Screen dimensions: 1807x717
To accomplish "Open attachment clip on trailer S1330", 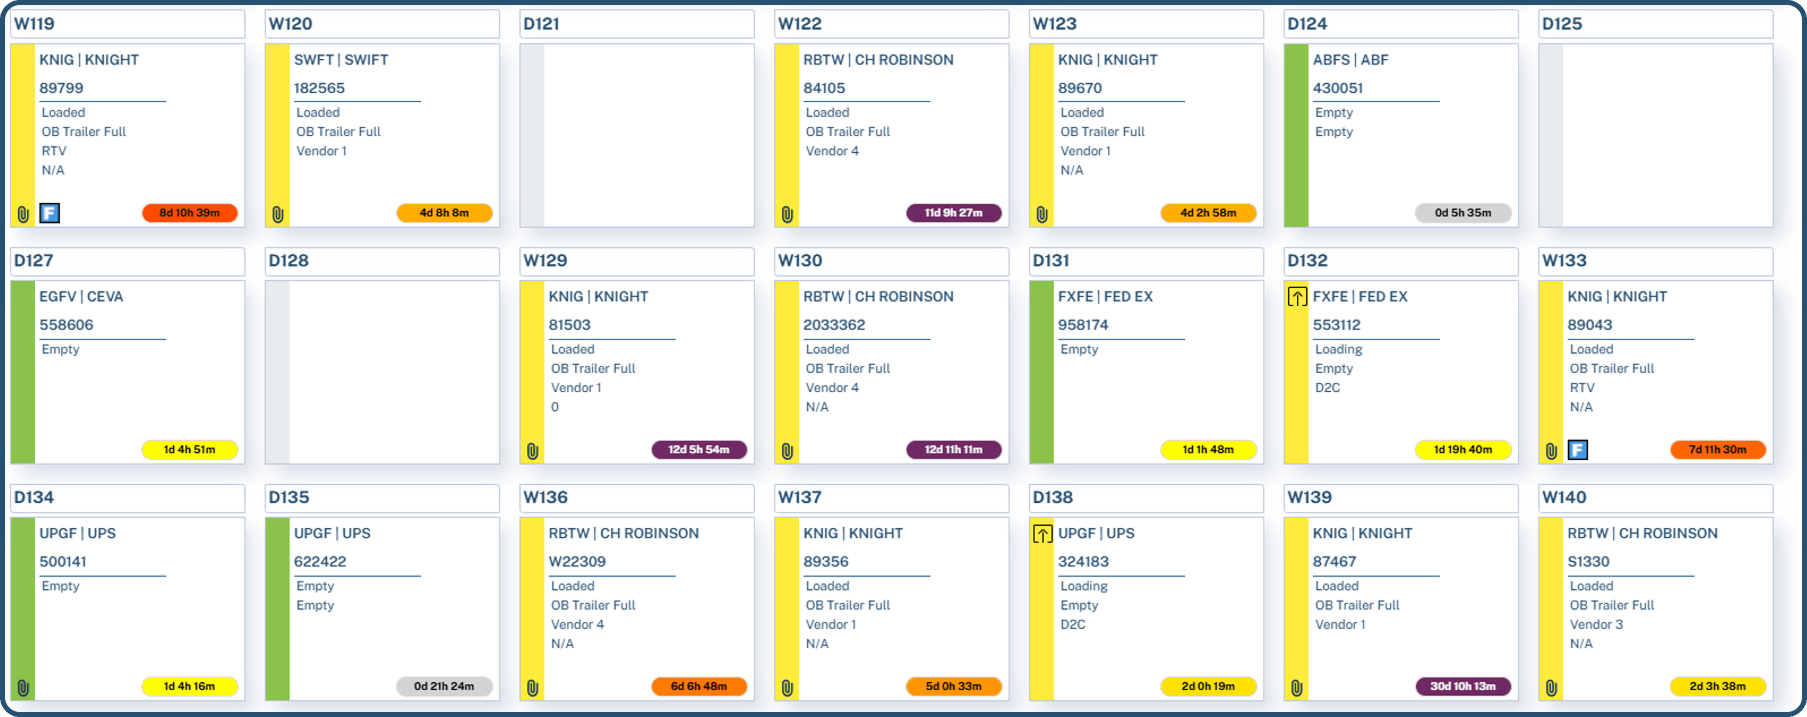I will pyautogui.click(x=1551, y=688).
